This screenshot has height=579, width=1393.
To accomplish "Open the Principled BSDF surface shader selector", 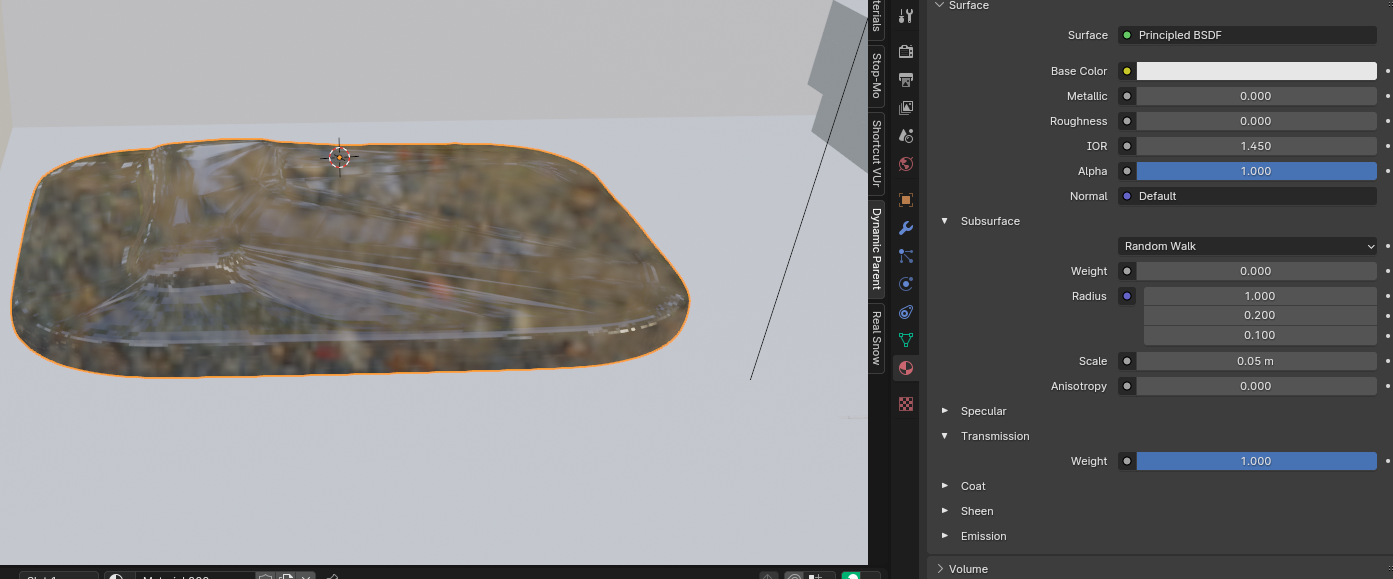I will (x=1247, y=35).
